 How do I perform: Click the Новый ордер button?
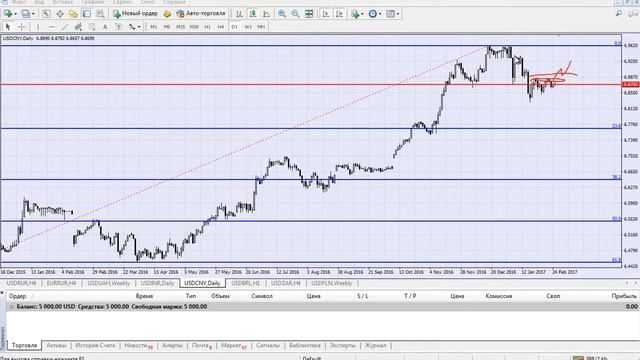(136, 14)
